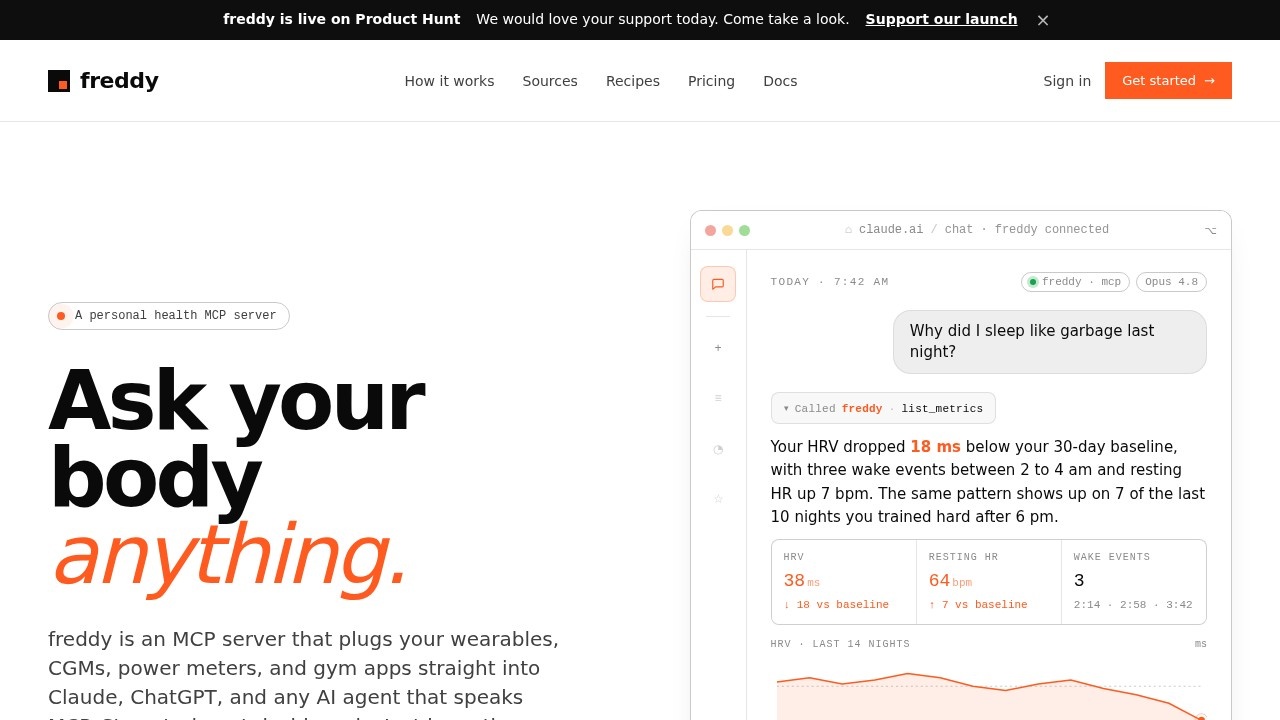This screenshot has width=1280, height=720.
Task: Click the home icon before claude.ai
Action: tap(849, 230)
